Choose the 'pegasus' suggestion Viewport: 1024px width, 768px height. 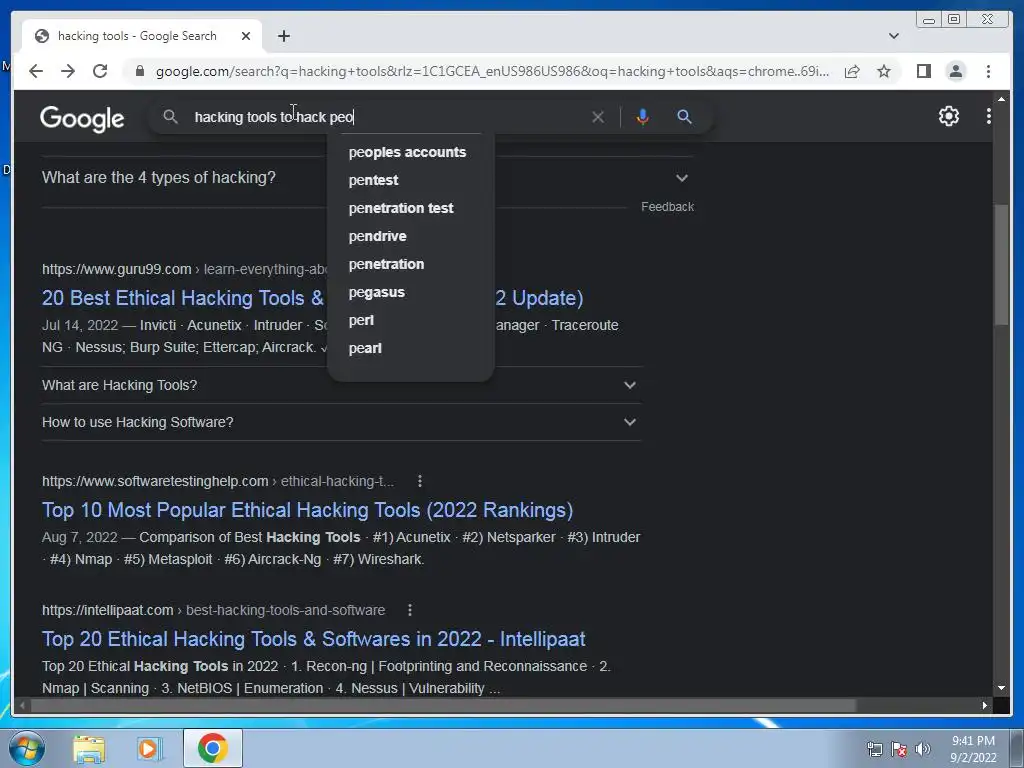377,293
